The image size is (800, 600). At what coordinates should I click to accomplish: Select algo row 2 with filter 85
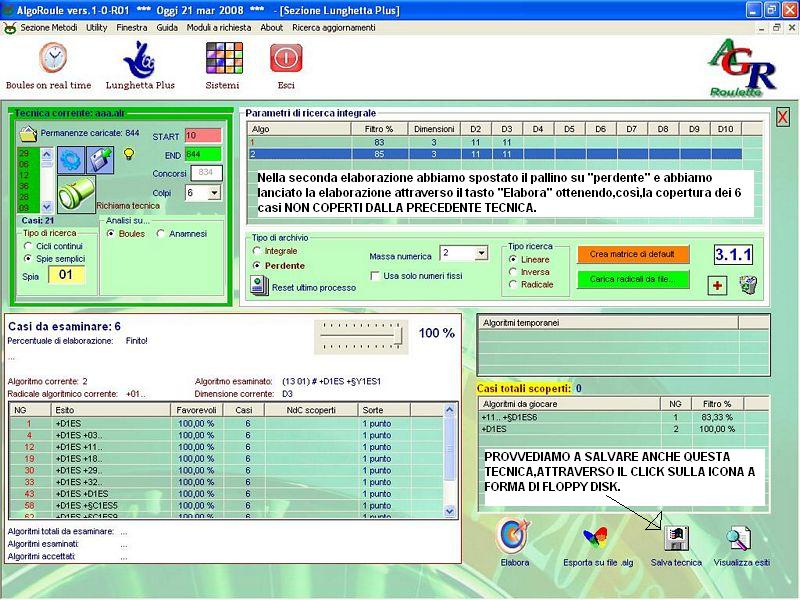point(494,154)
